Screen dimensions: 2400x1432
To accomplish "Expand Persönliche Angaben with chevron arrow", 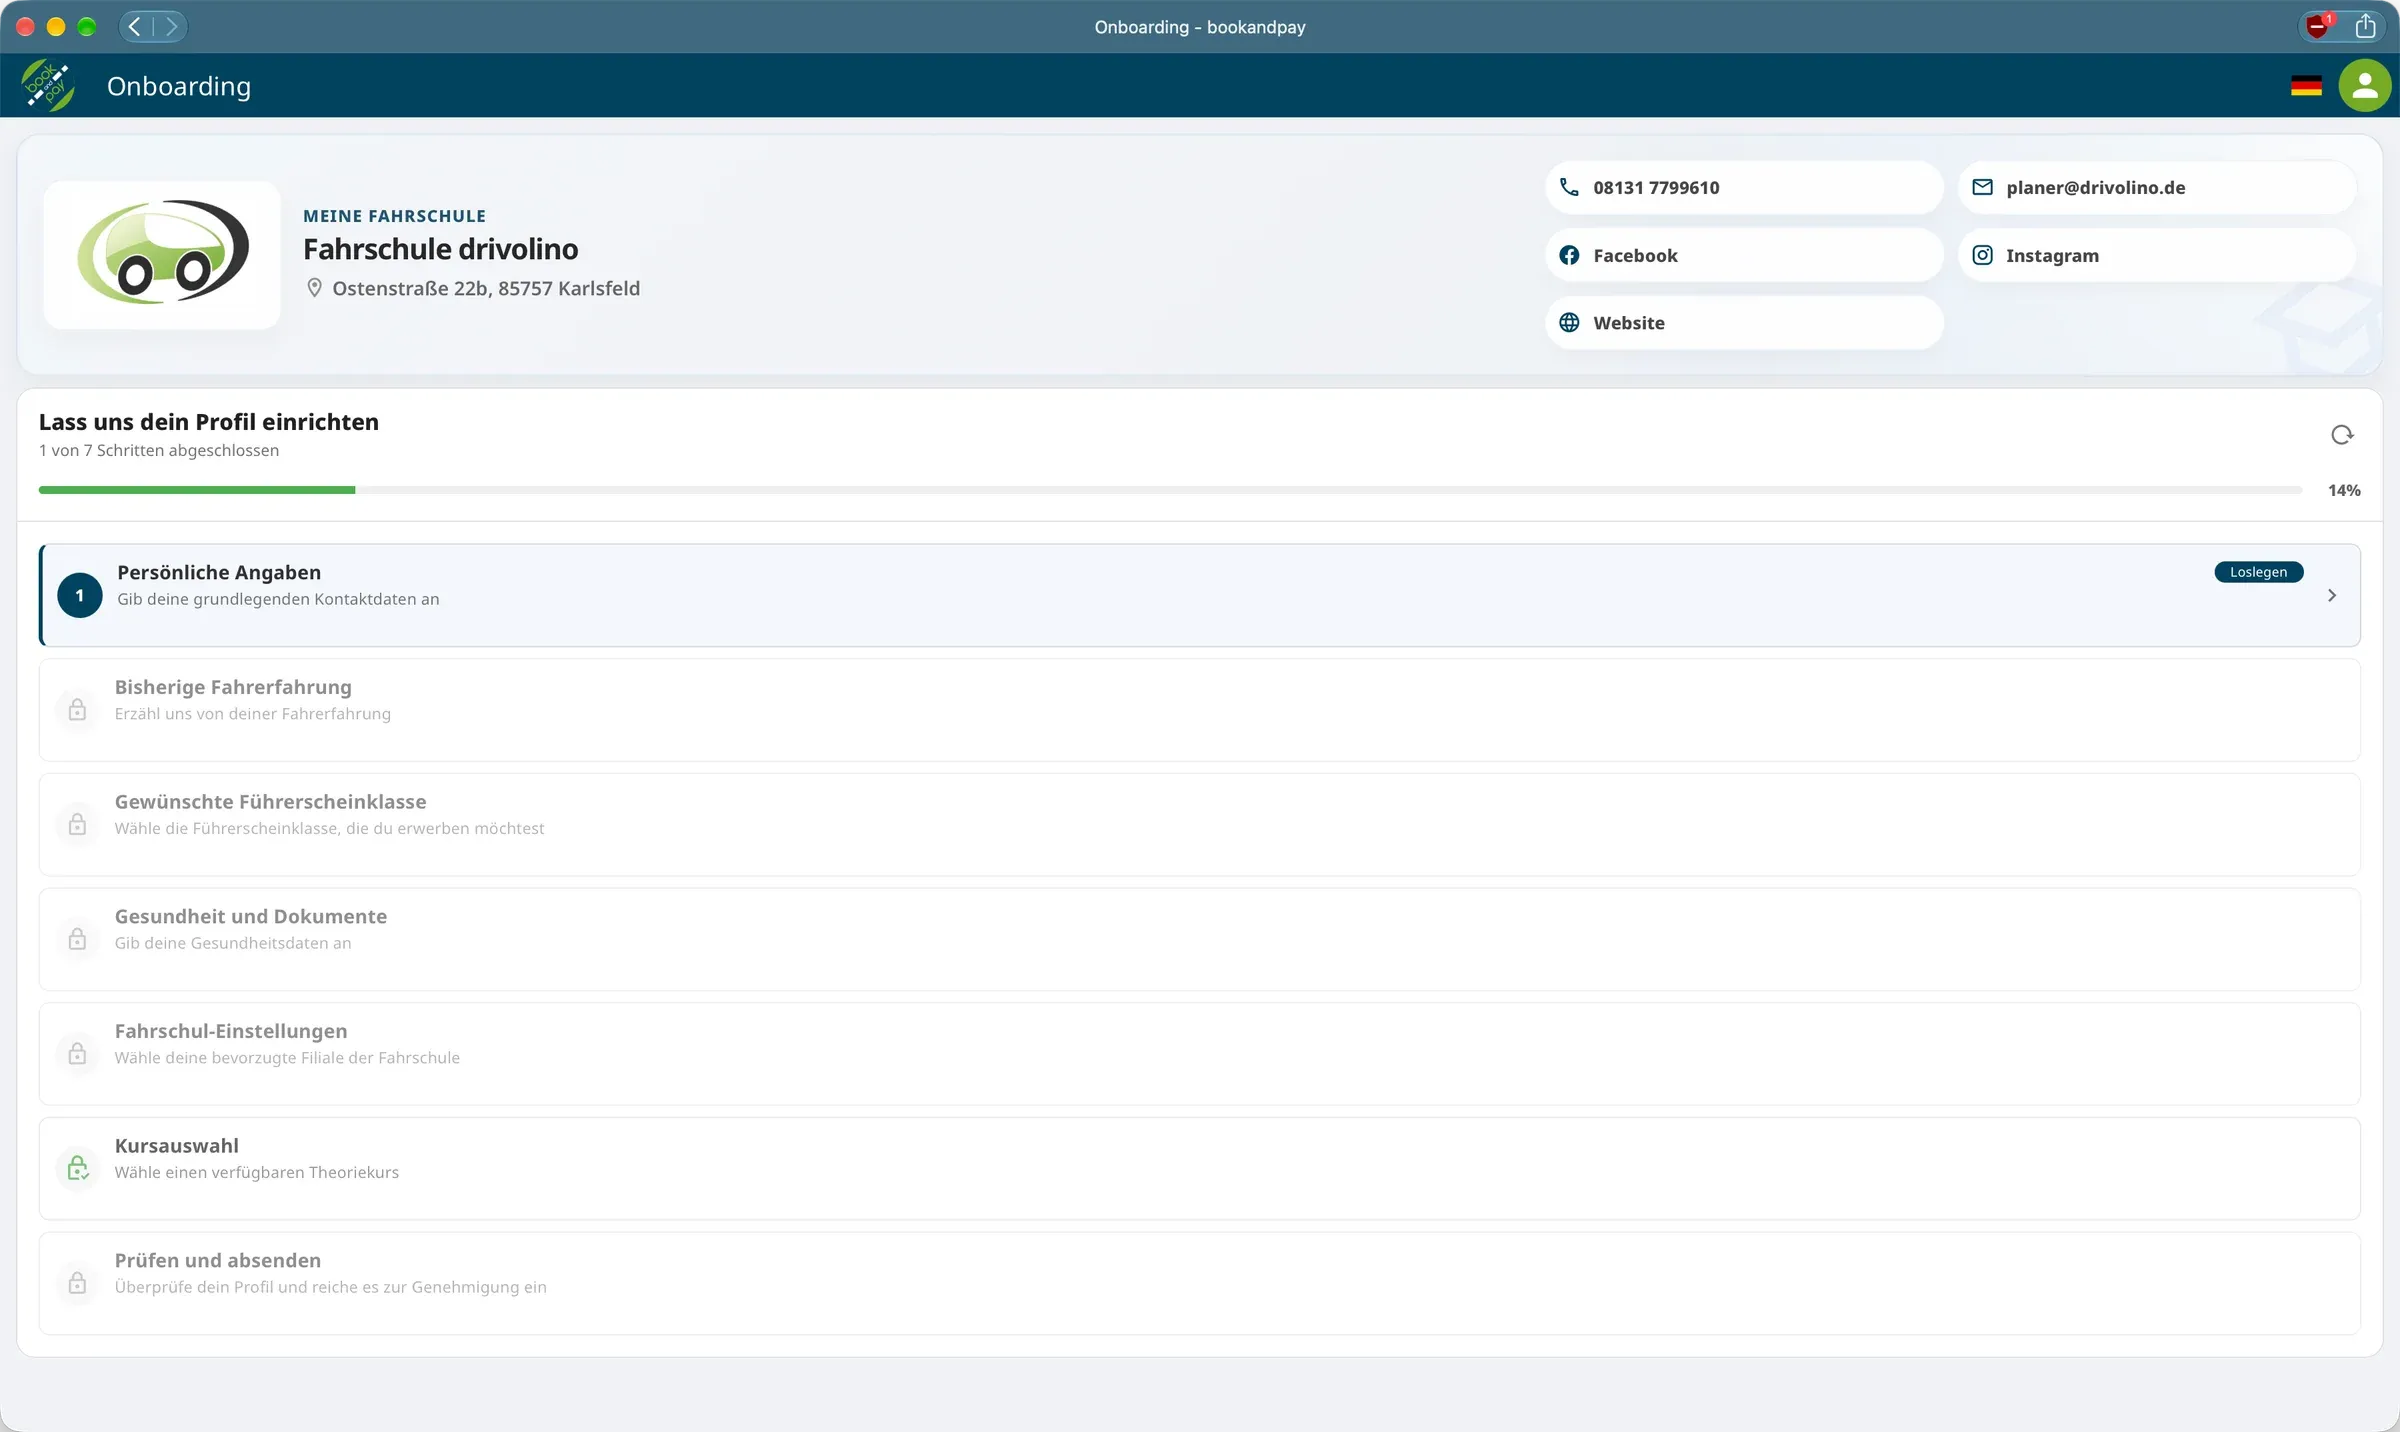I will [x=2332, y=595].
